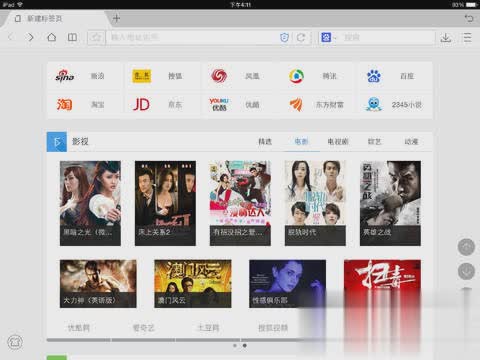Open the 床上关系2 movie poster
The height and width of the screenshot is (360, 480).
(x=165, y=203)
